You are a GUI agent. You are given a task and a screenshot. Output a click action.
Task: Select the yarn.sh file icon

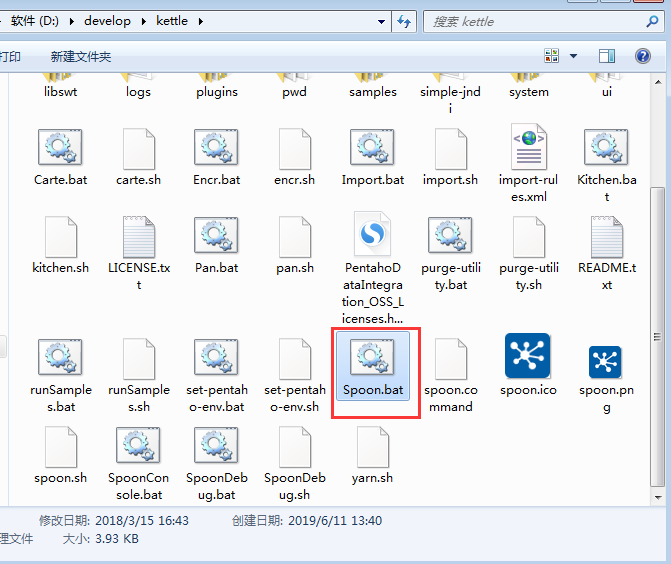372,447
